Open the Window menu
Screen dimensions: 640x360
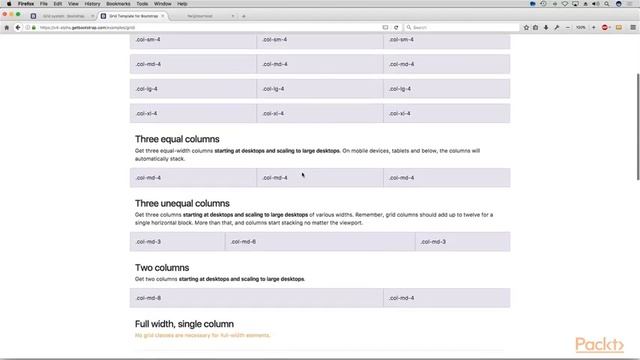pos(162,4)
